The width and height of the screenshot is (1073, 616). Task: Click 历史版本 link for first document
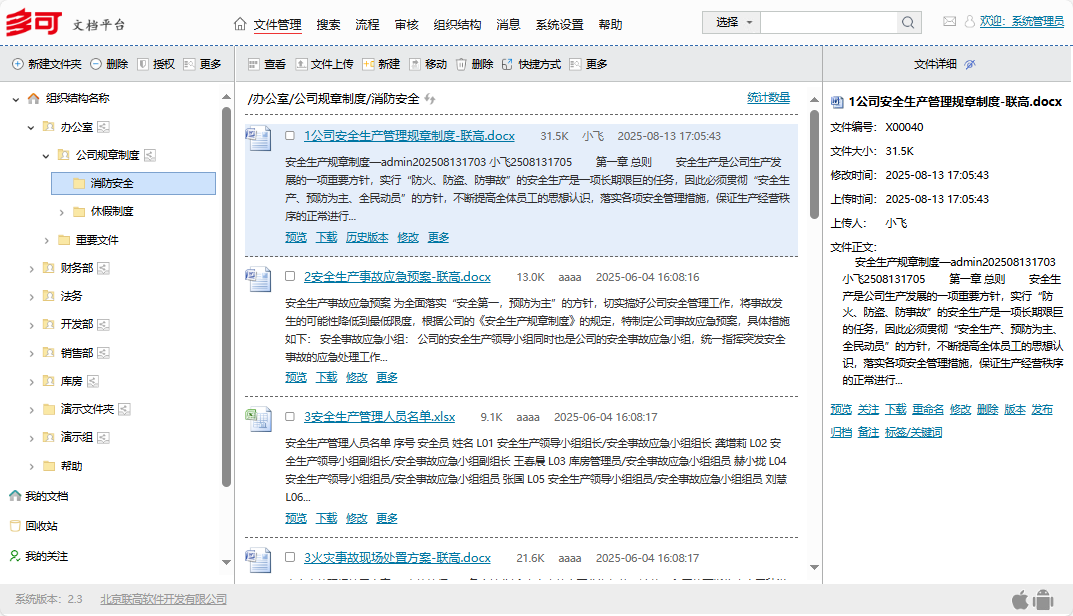tap(367, 237)
